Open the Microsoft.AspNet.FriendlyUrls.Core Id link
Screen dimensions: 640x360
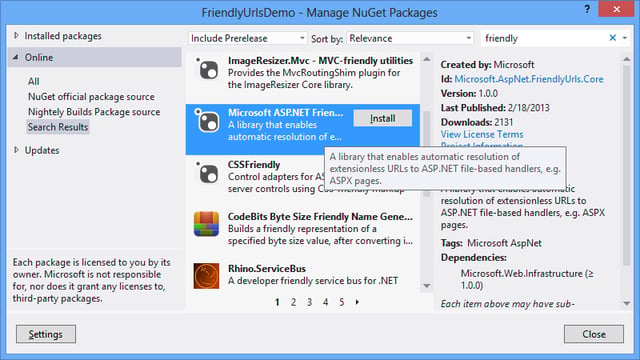(529, 79)
